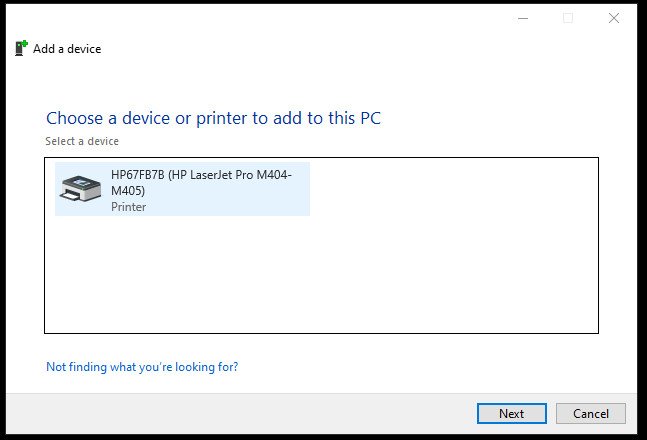
Task: Click the "Printer" type label under HP67FB7B
Action: click(x=128, y=207)
